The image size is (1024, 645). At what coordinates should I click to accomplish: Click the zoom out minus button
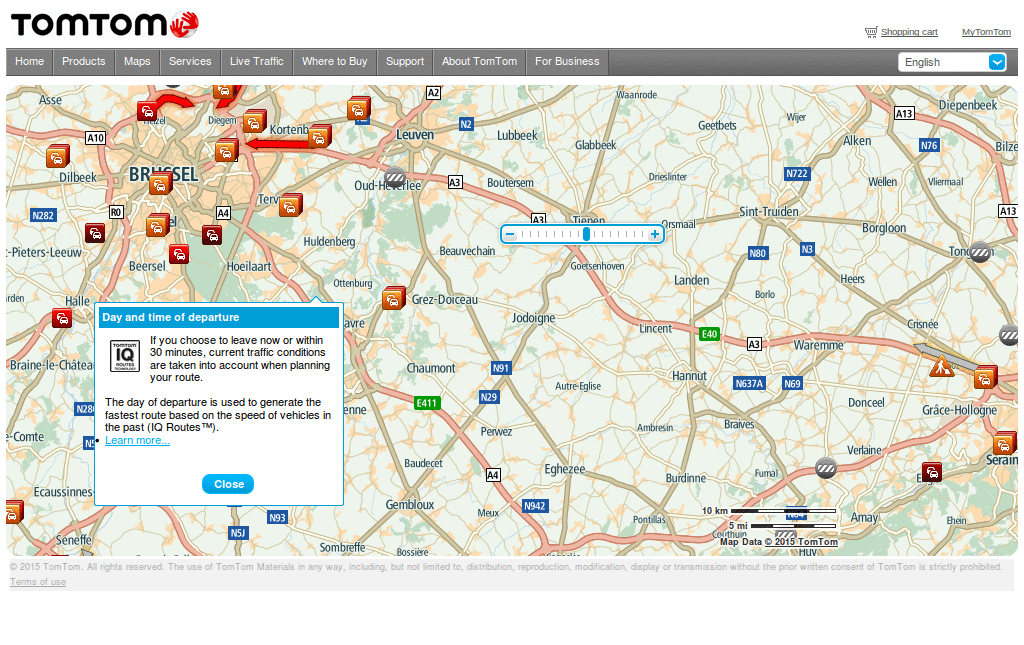point(511,234)
